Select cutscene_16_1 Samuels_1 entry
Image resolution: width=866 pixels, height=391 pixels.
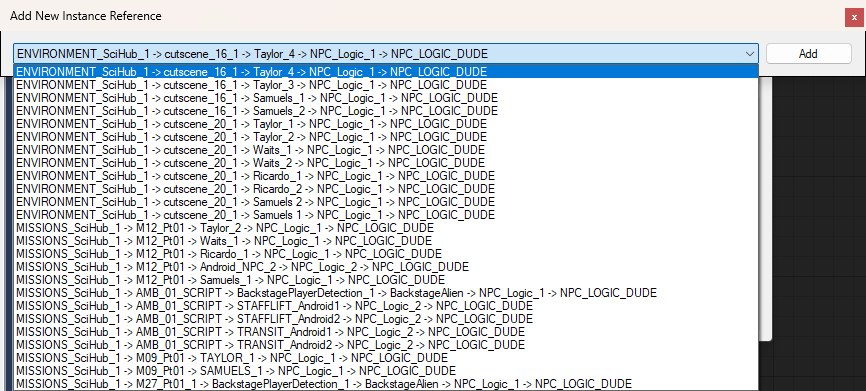click(x=386, y=98)
